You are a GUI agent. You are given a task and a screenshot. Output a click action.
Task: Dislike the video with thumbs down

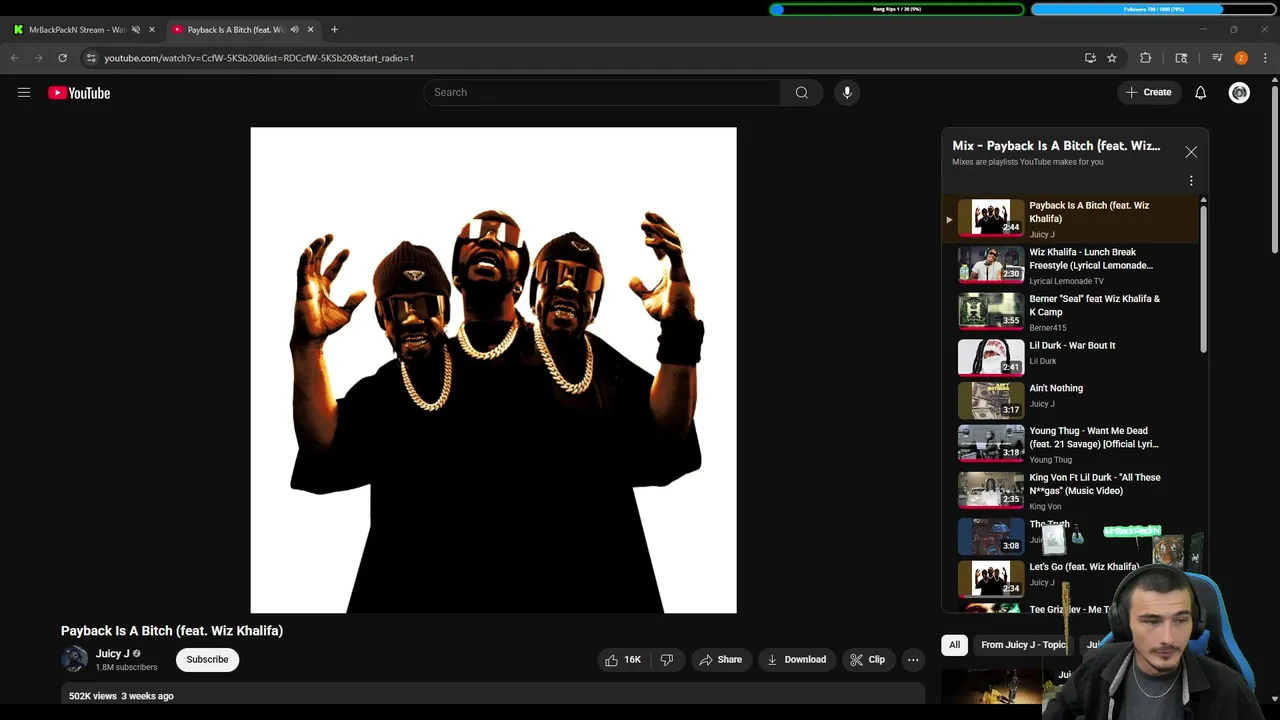coord(667,660)
